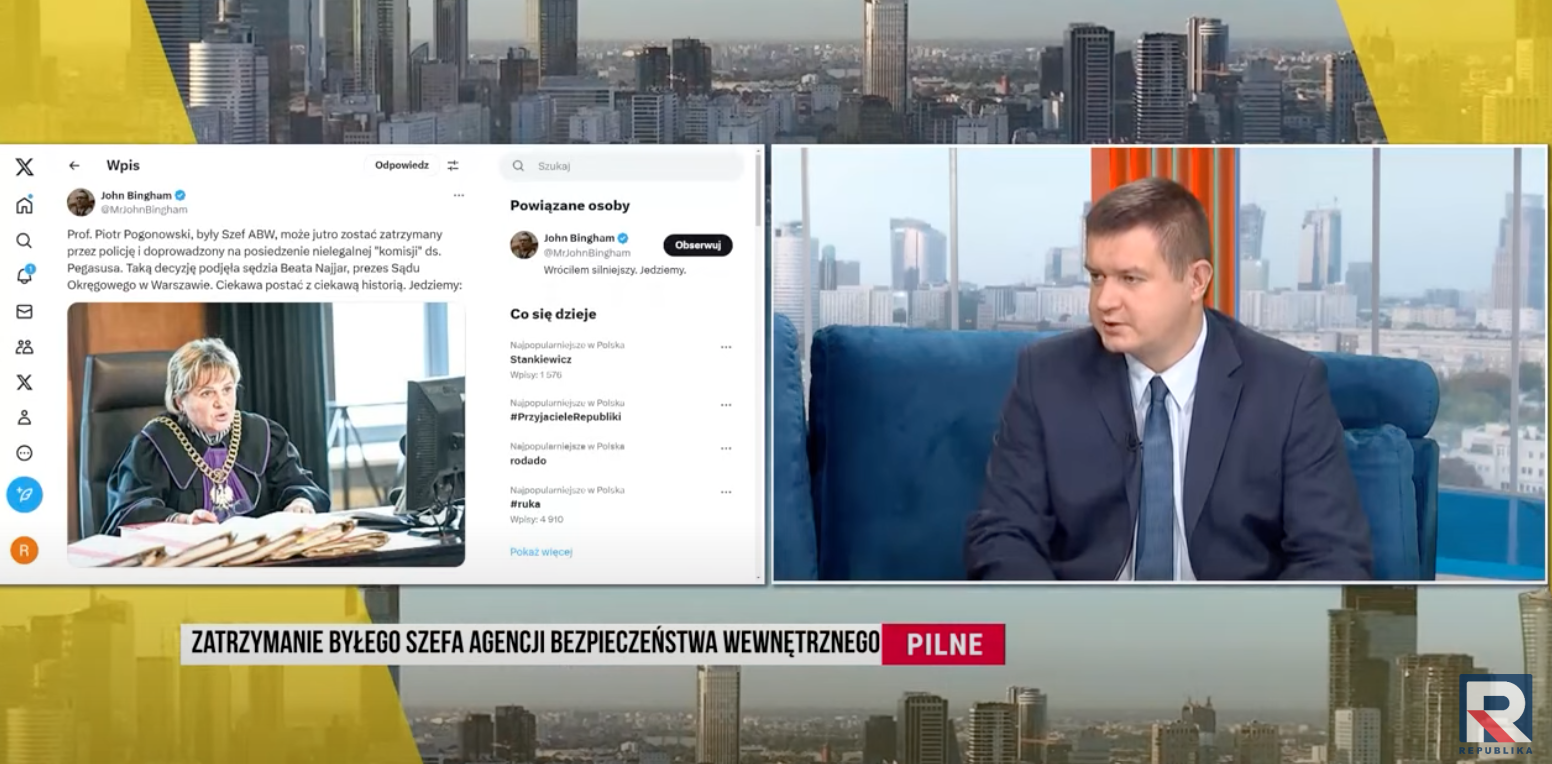Click the 'Wpisy: 1 576' count
Viewport: 1552px width, 764px height.
tap(536, 375)
